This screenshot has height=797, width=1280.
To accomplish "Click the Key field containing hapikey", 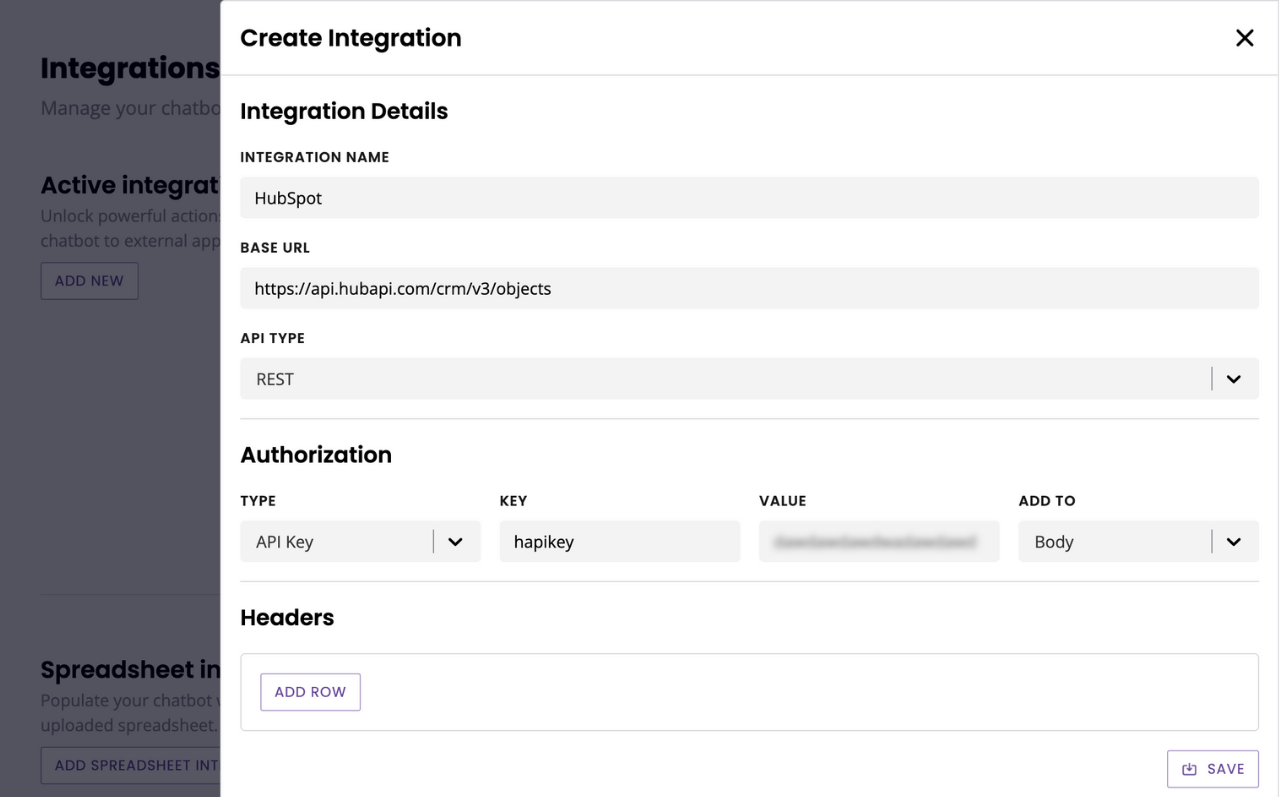I will (620, 542).
